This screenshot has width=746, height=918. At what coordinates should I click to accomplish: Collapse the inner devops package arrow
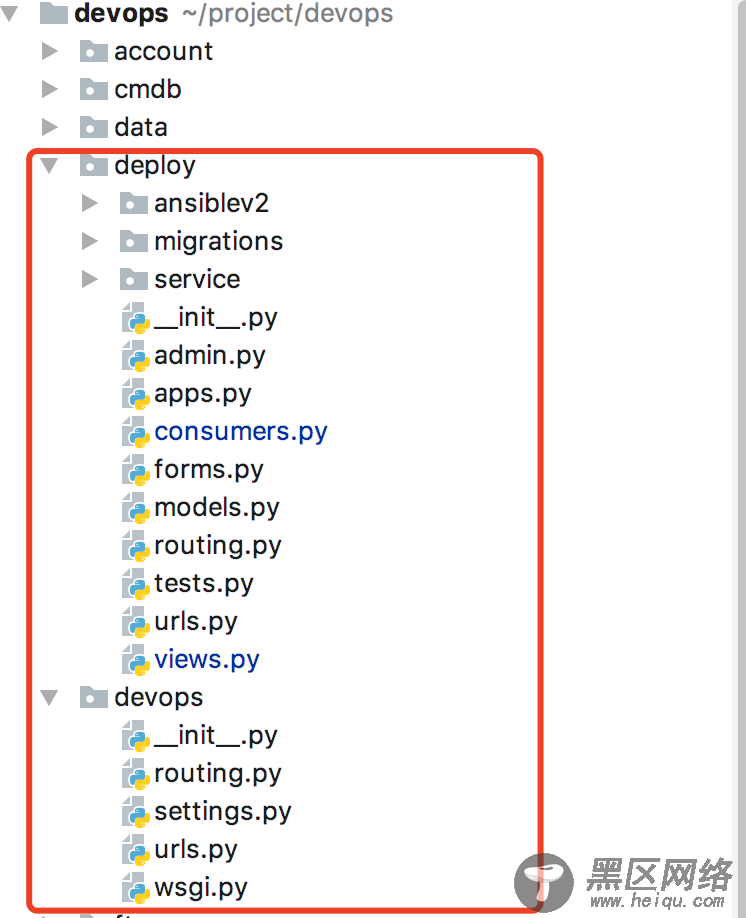pos(49,697)
